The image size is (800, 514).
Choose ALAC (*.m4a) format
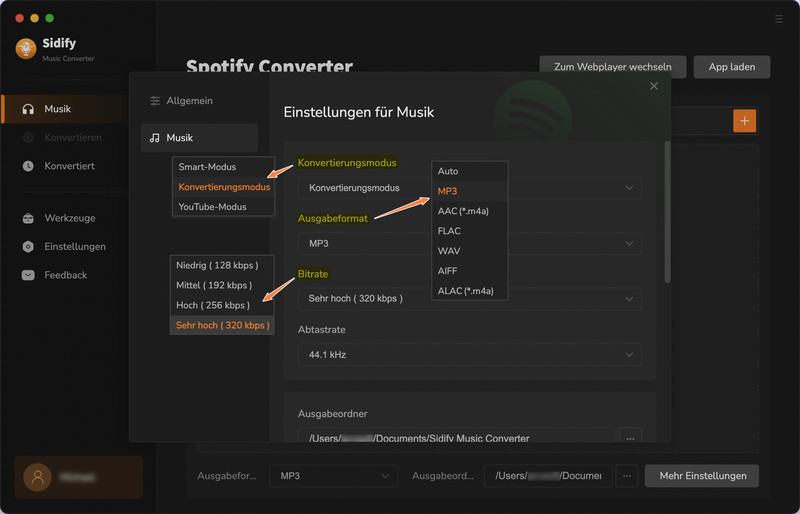pyautogui.click(x=469, y=291)
